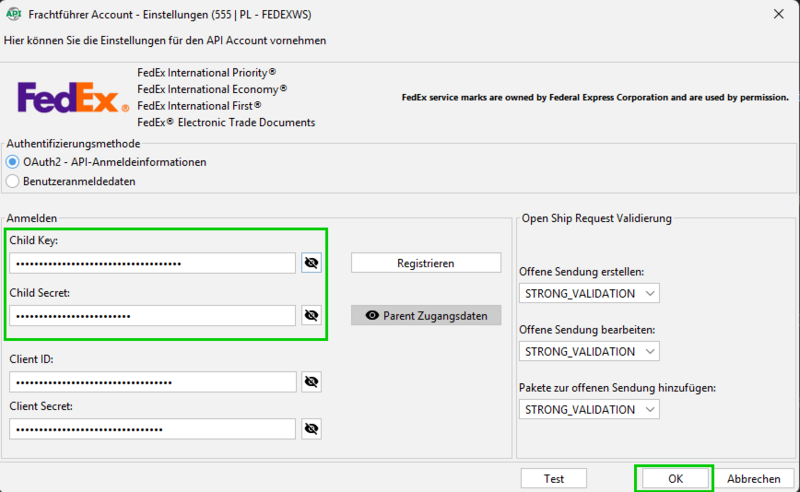The width and height of the screenshot is (800, 492).
Task: Focus the Child Secret input field
Action: [153, 315]
